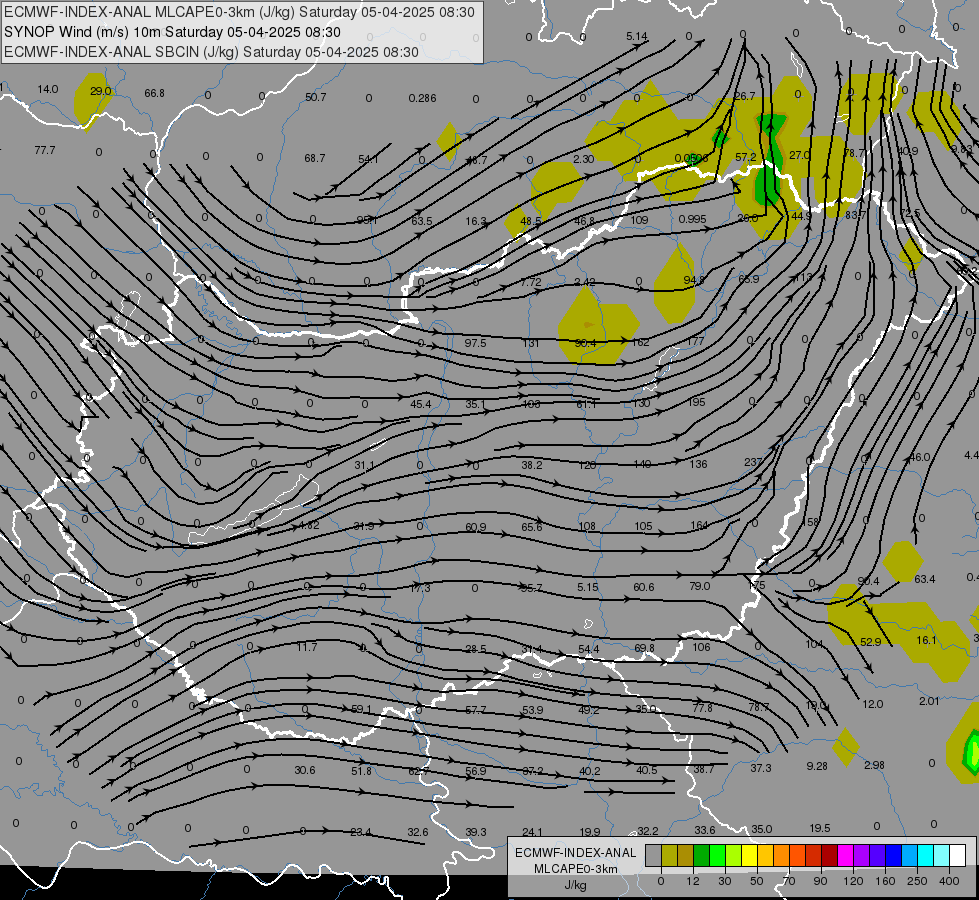979x900 pixels.
Task: Select the pure yellow legend swatch
Action: 750,856
